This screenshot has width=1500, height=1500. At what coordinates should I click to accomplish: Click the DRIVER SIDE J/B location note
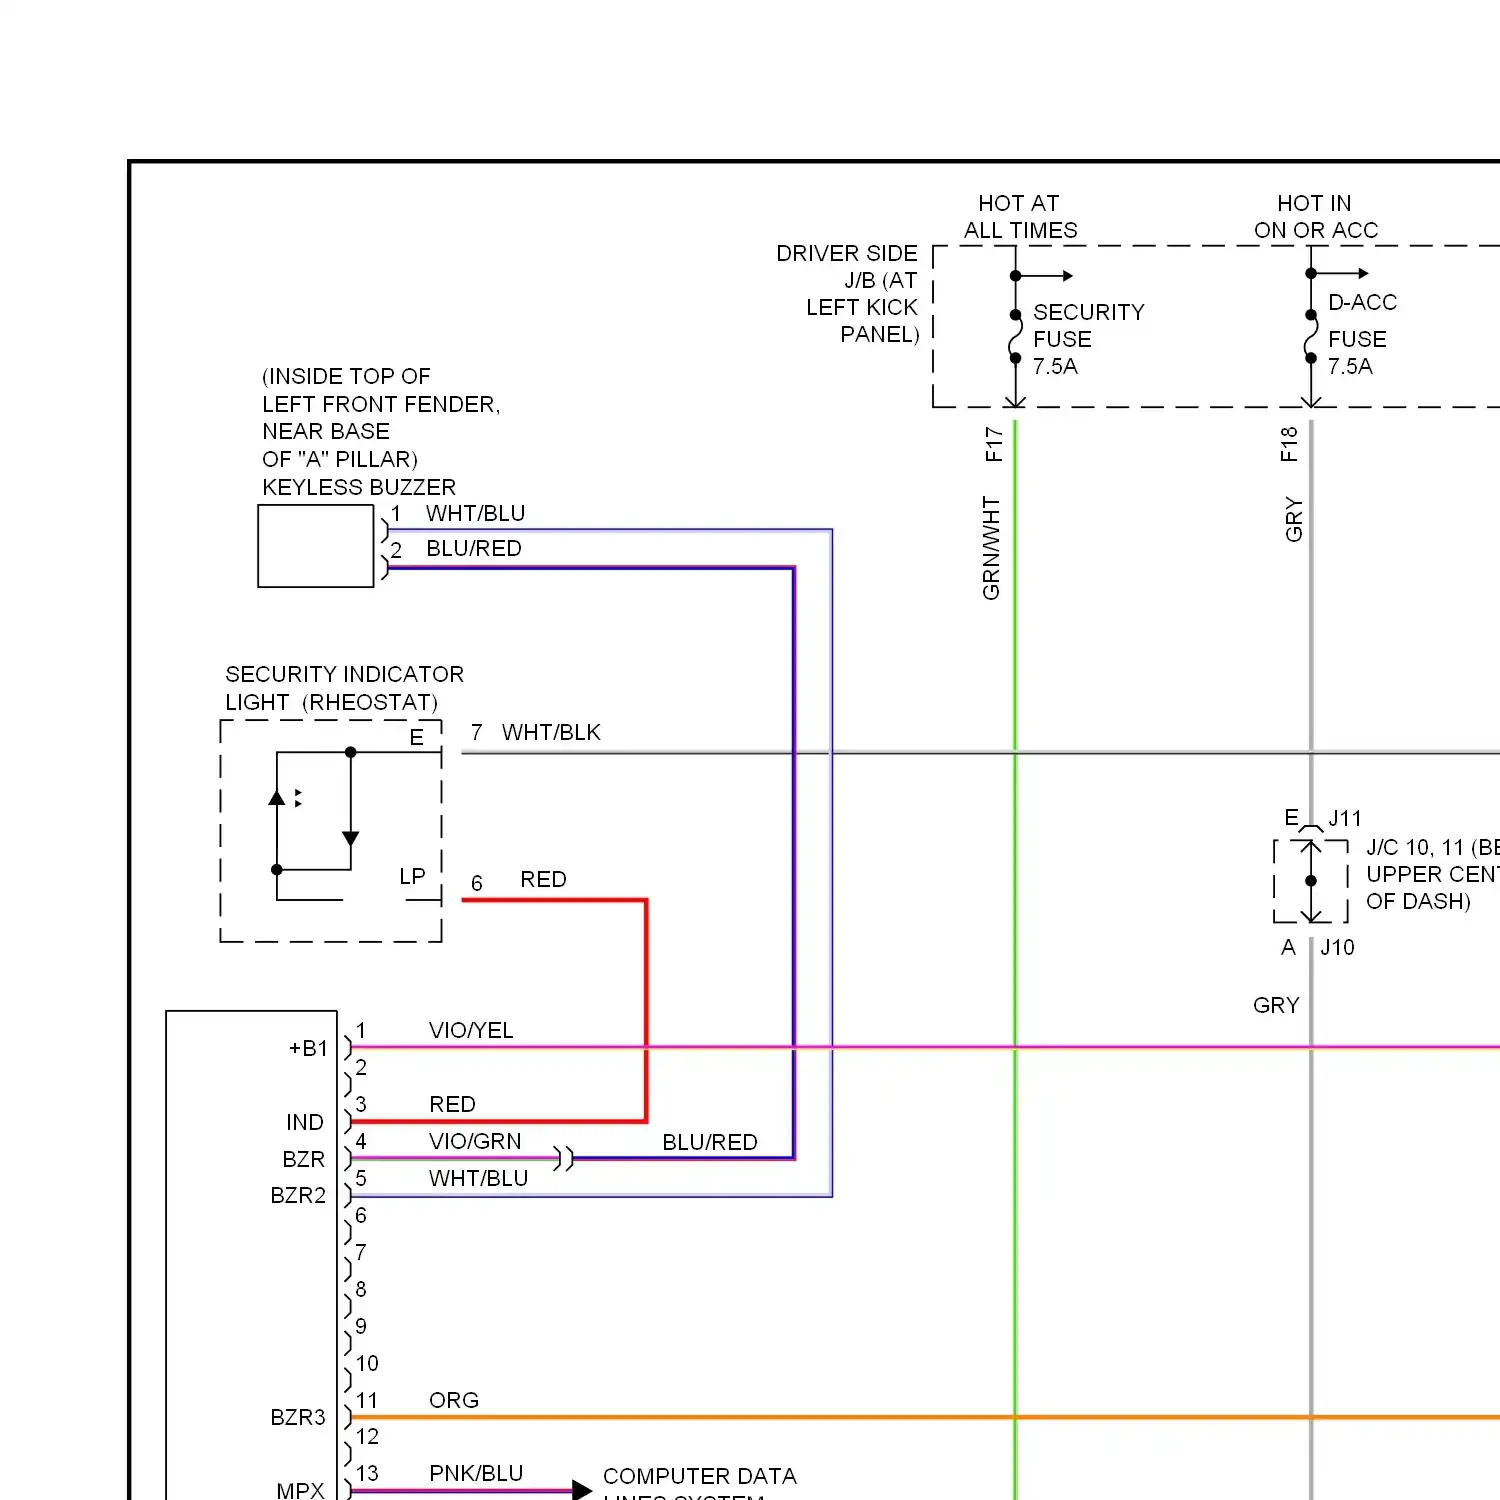click(x=847, y=294)
